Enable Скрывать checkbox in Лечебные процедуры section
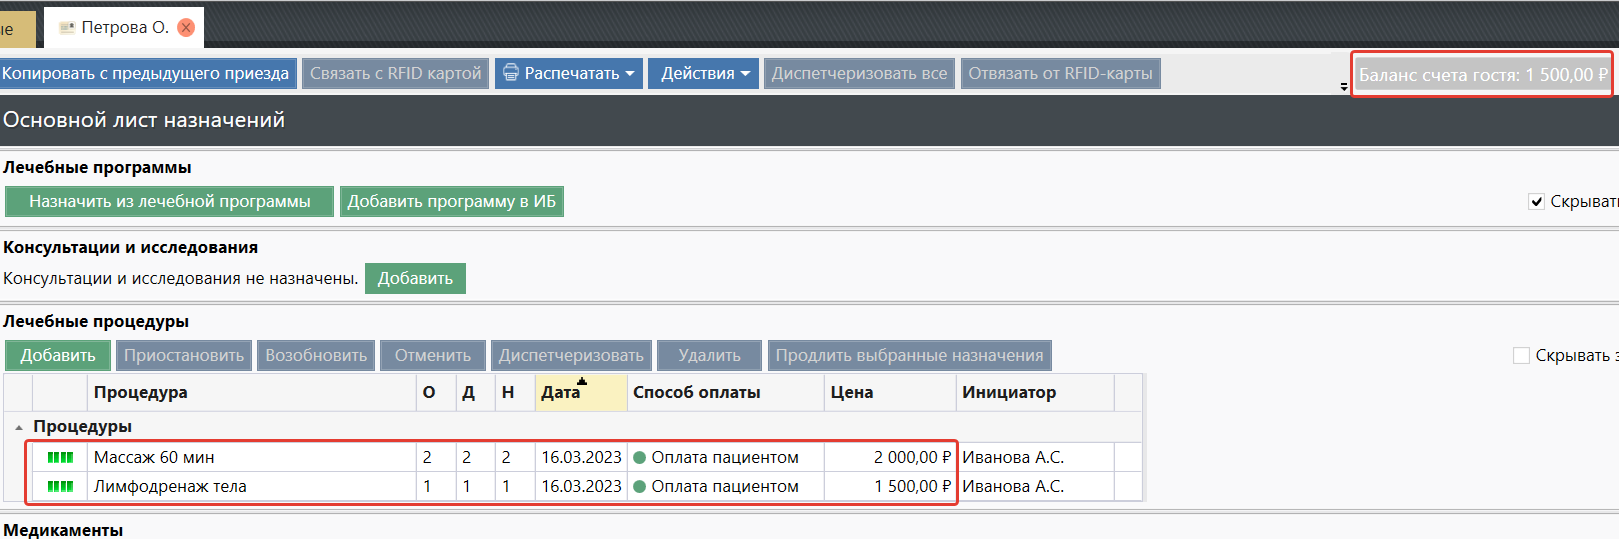The height and width of the screenshot is (539, 1619). (1521, 356)
